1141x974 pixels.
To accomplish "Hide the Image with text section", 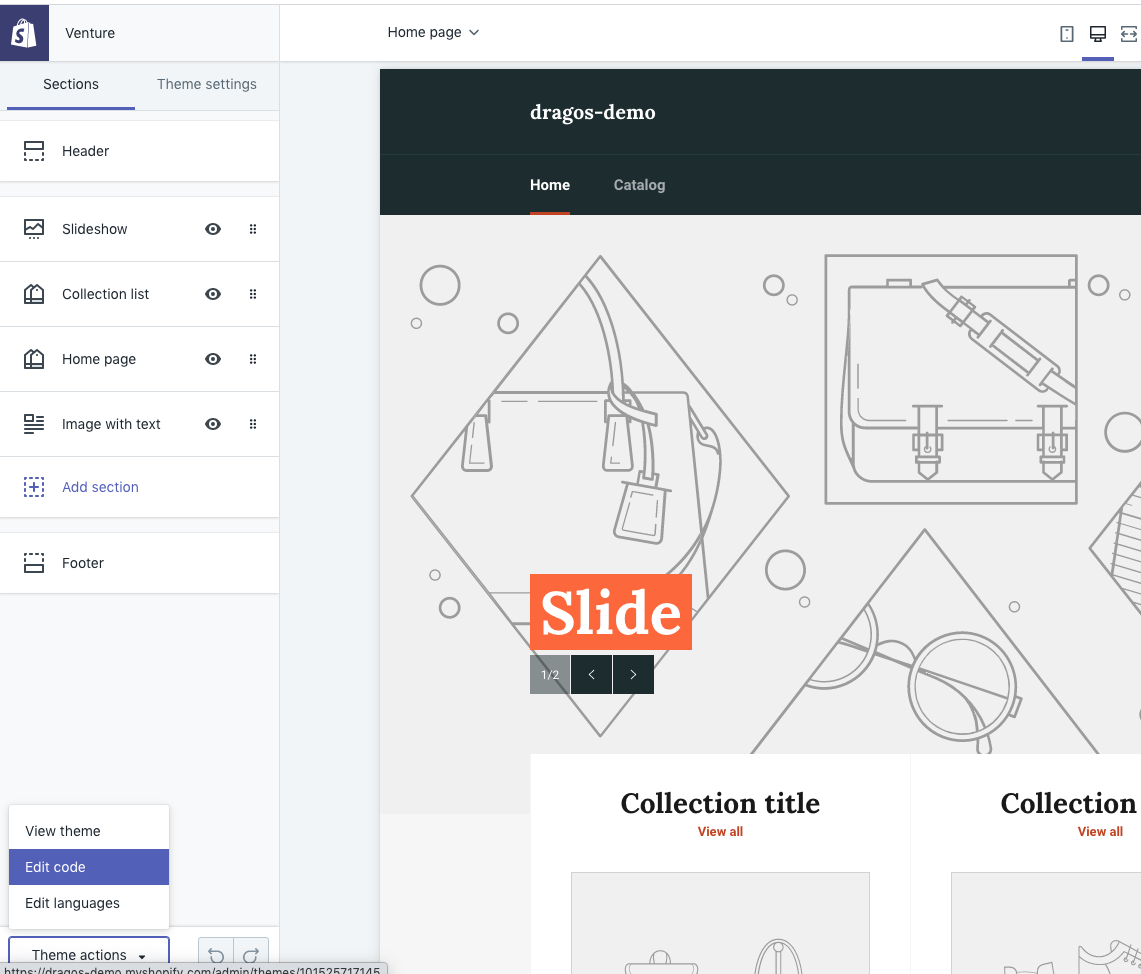I will (213, 424).
